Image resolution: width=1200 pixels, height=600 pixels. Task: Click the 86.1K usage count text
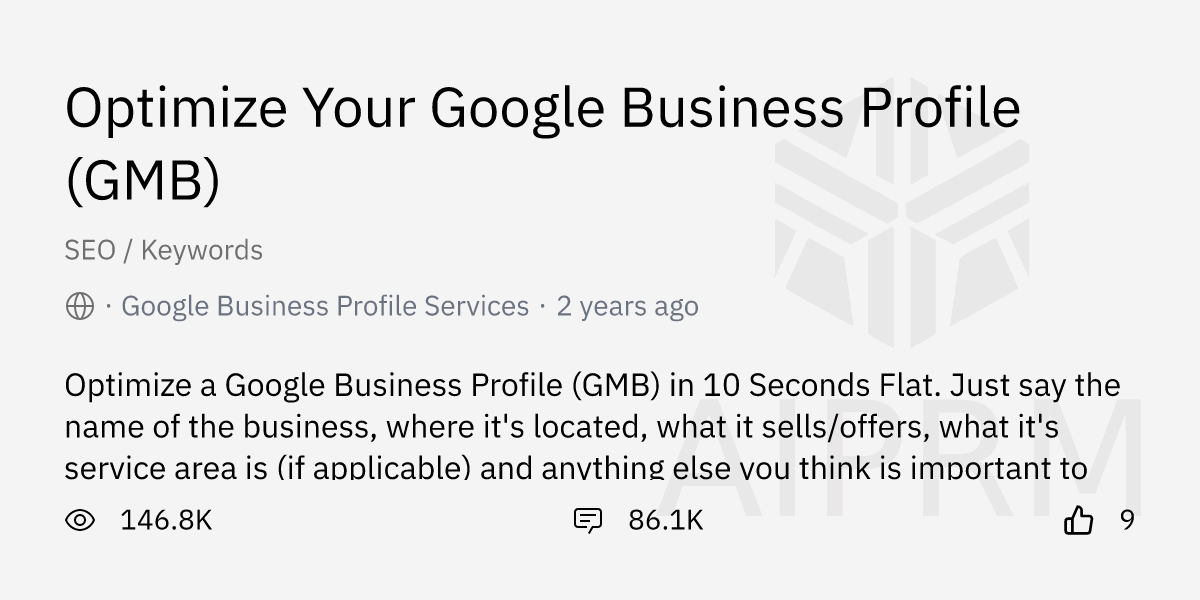coord(665,520)
